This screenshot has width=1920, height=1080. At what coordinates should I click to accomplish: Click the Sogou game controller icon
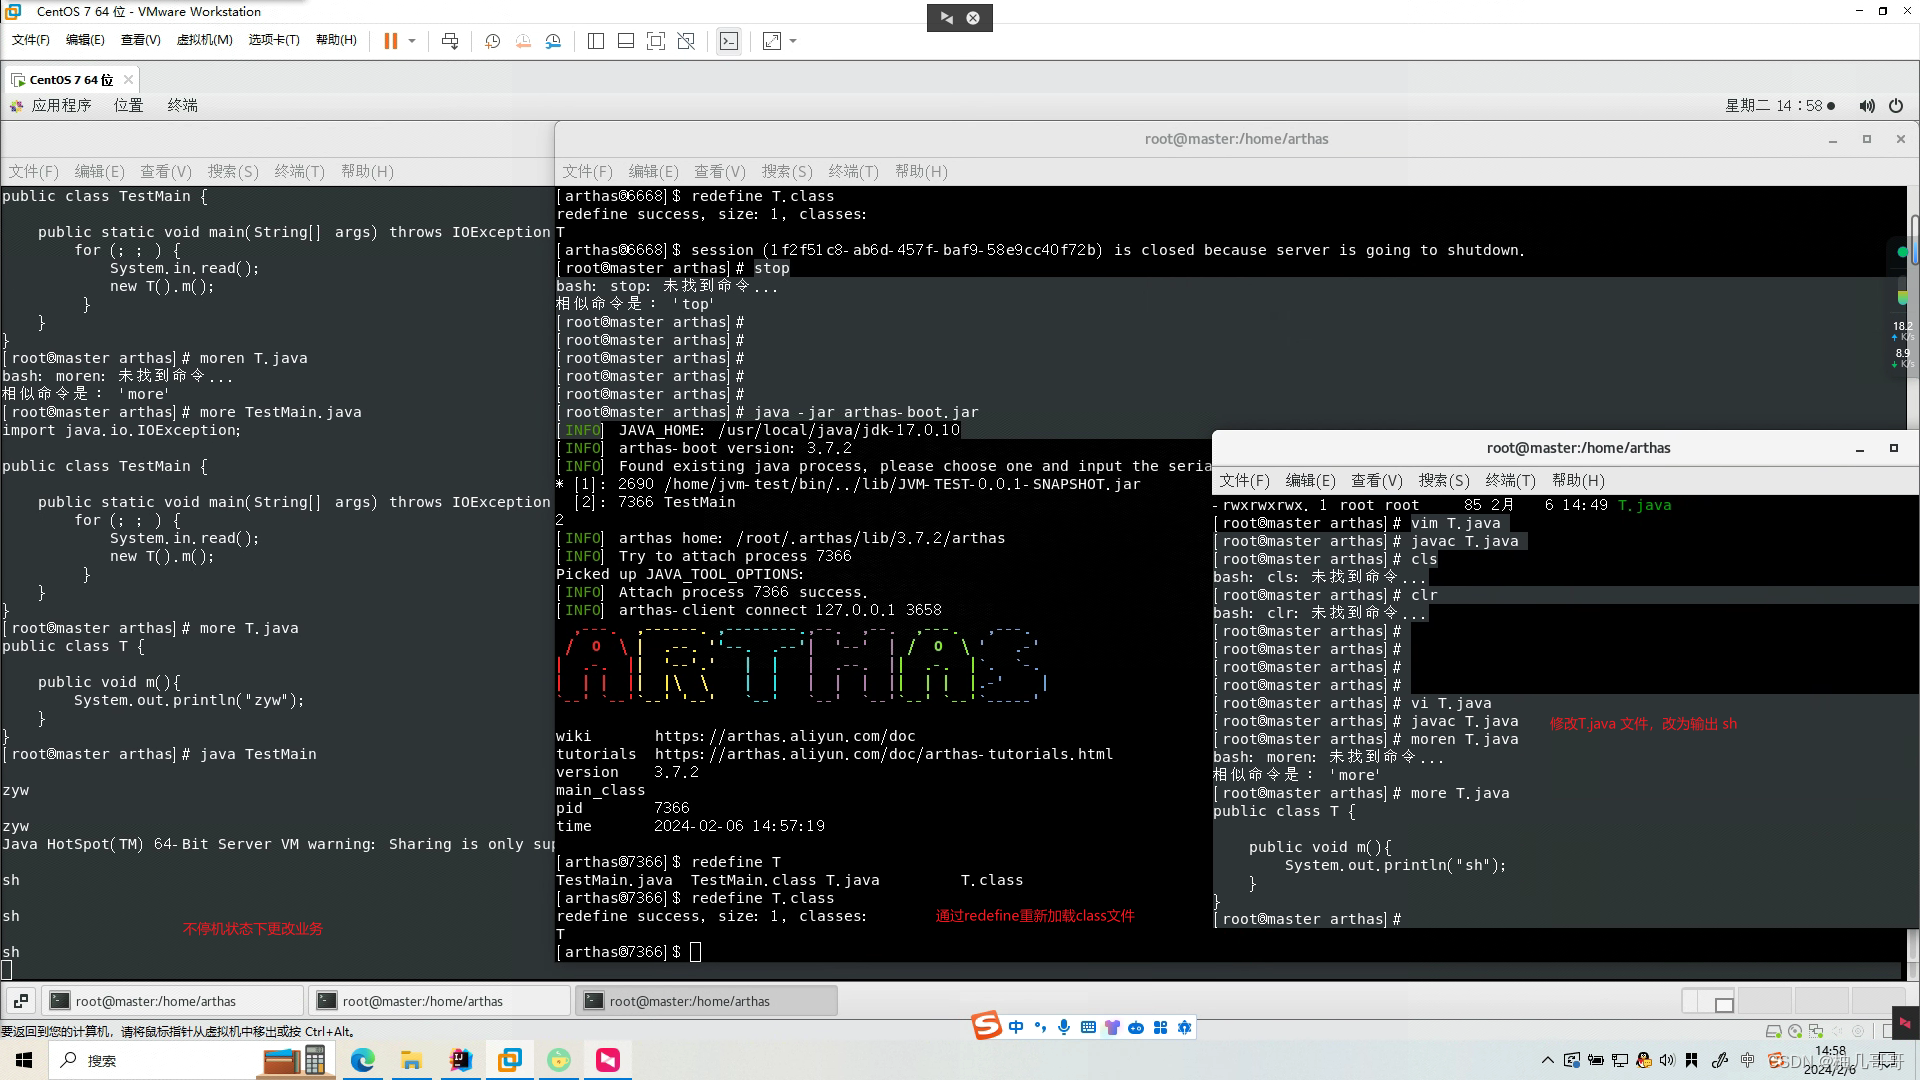pos(1136,1027)
